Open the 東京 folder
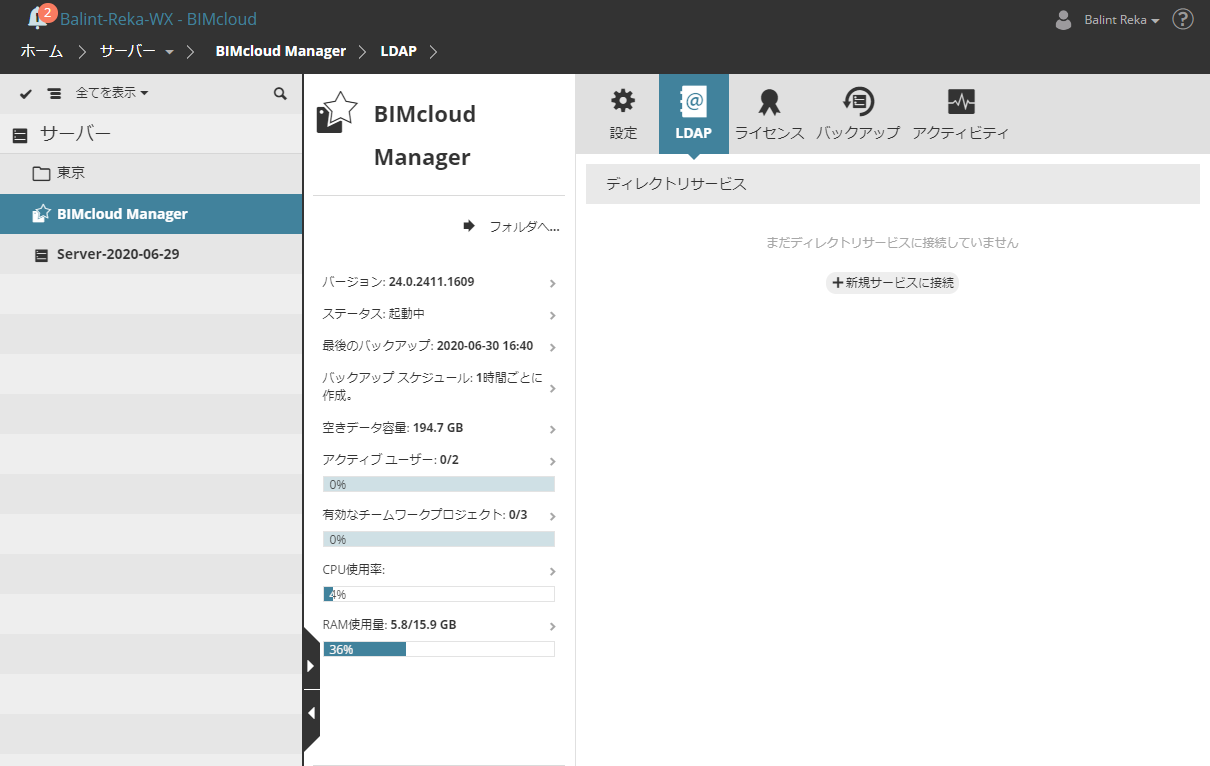This screenshot has height=766, width=1210. point(151,173)
